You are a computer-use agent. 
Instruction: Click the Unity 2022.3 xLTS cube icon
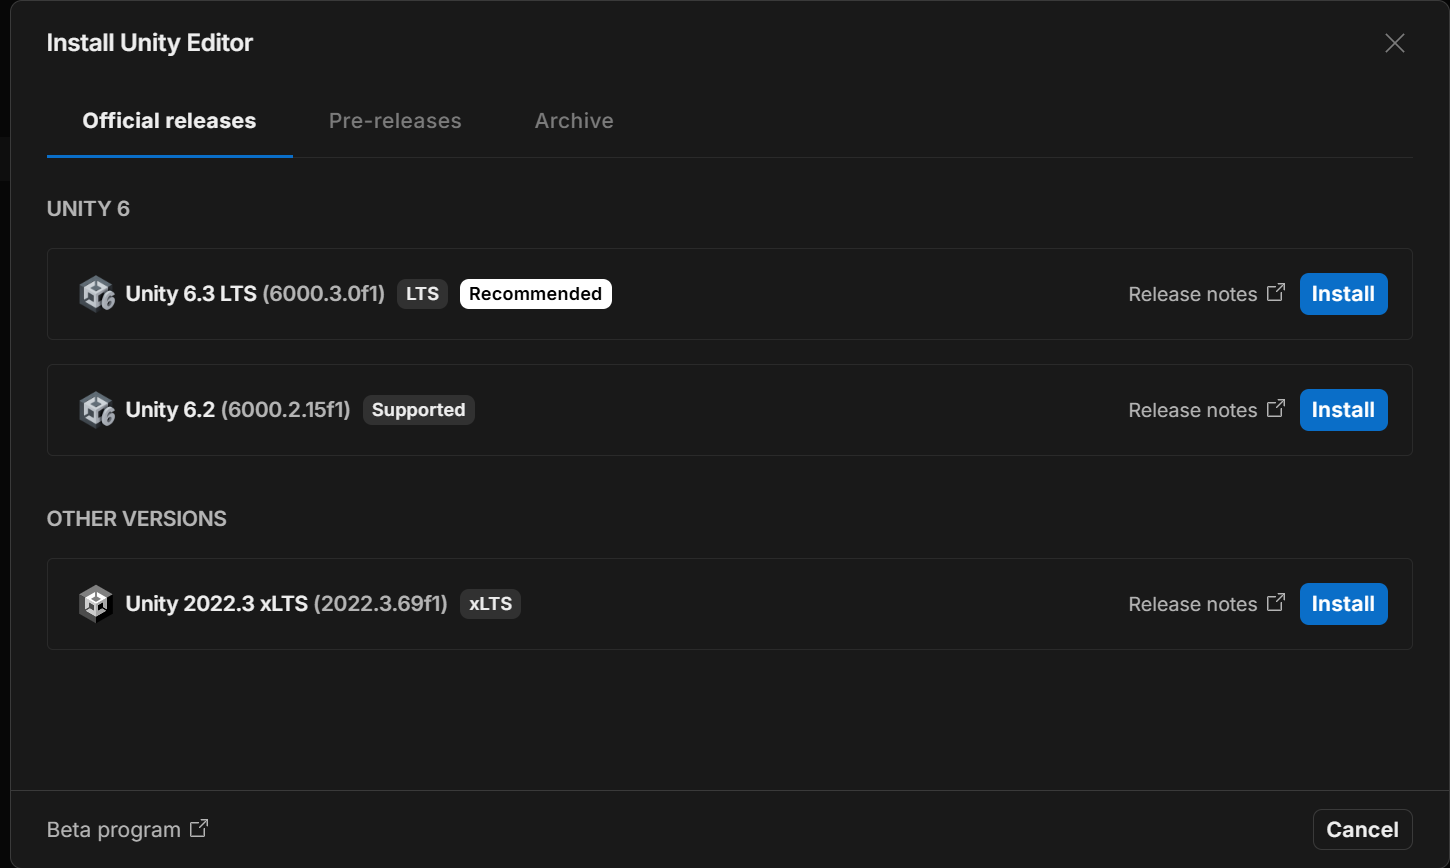coord(97,604)
